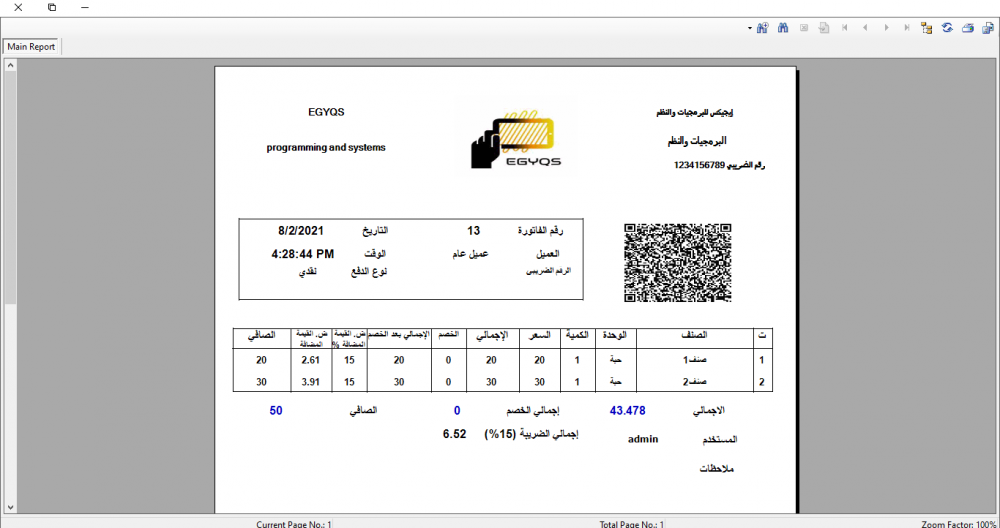
Task: Click the VAT amount 2.61 cell
Action: [x=311, y=360]
